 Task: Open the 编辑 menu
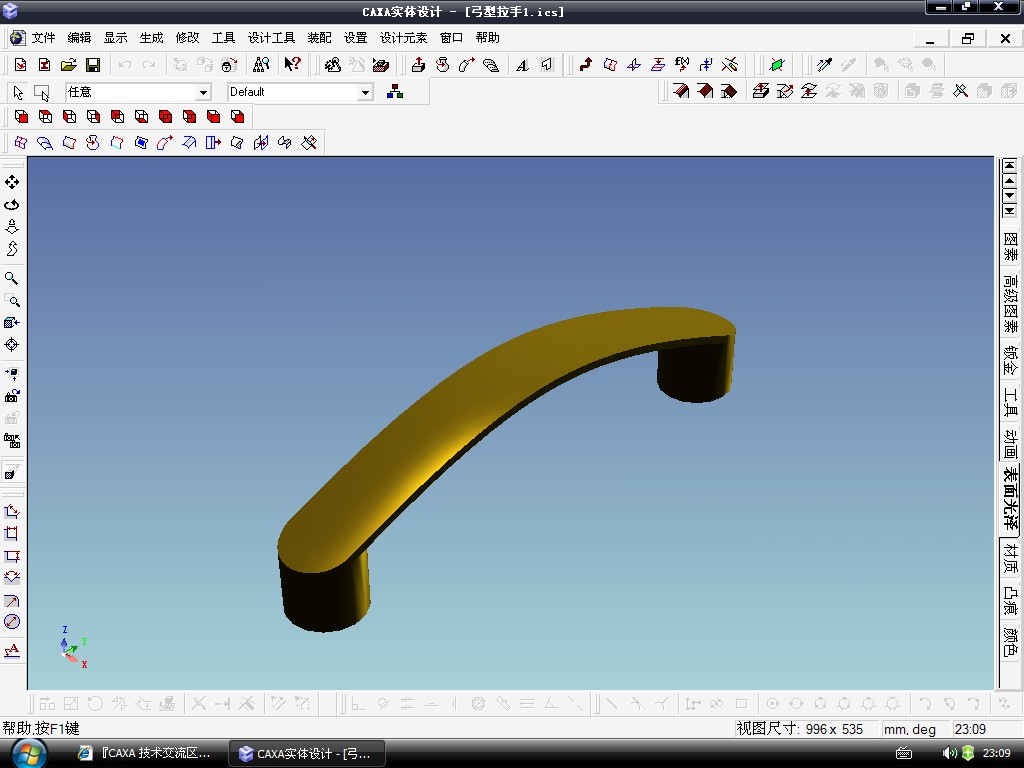[x=80, y=38]
